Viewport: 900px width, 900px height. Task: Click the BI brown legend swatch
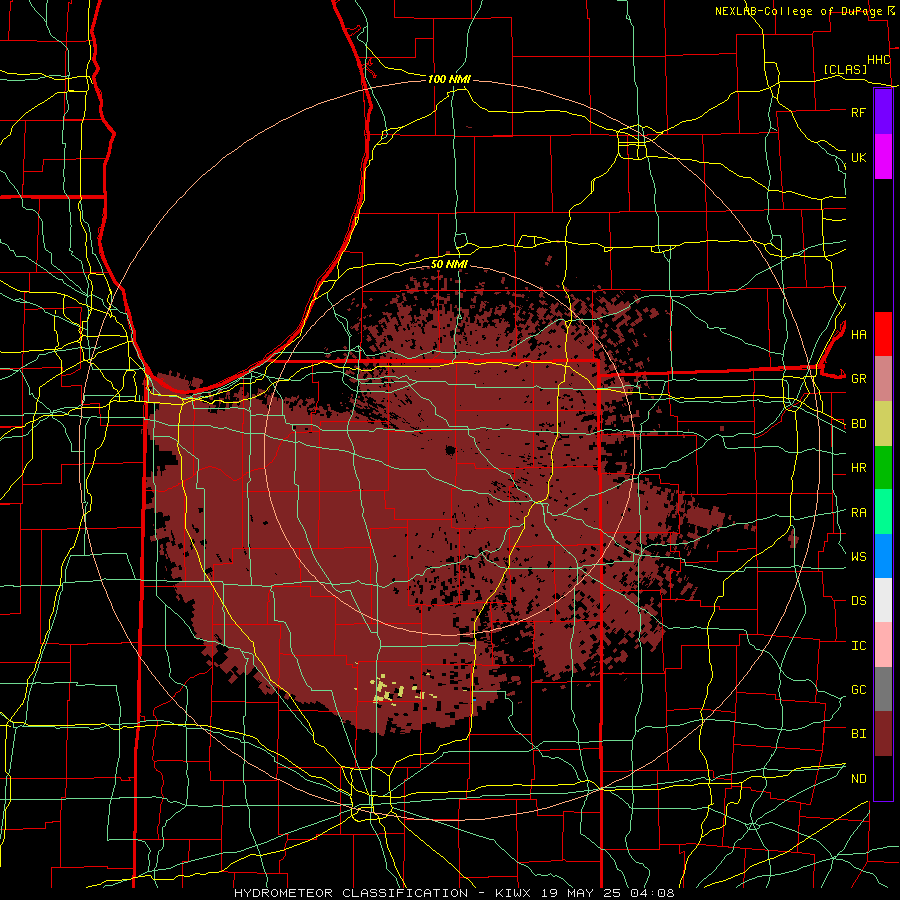tap(883, 734)
